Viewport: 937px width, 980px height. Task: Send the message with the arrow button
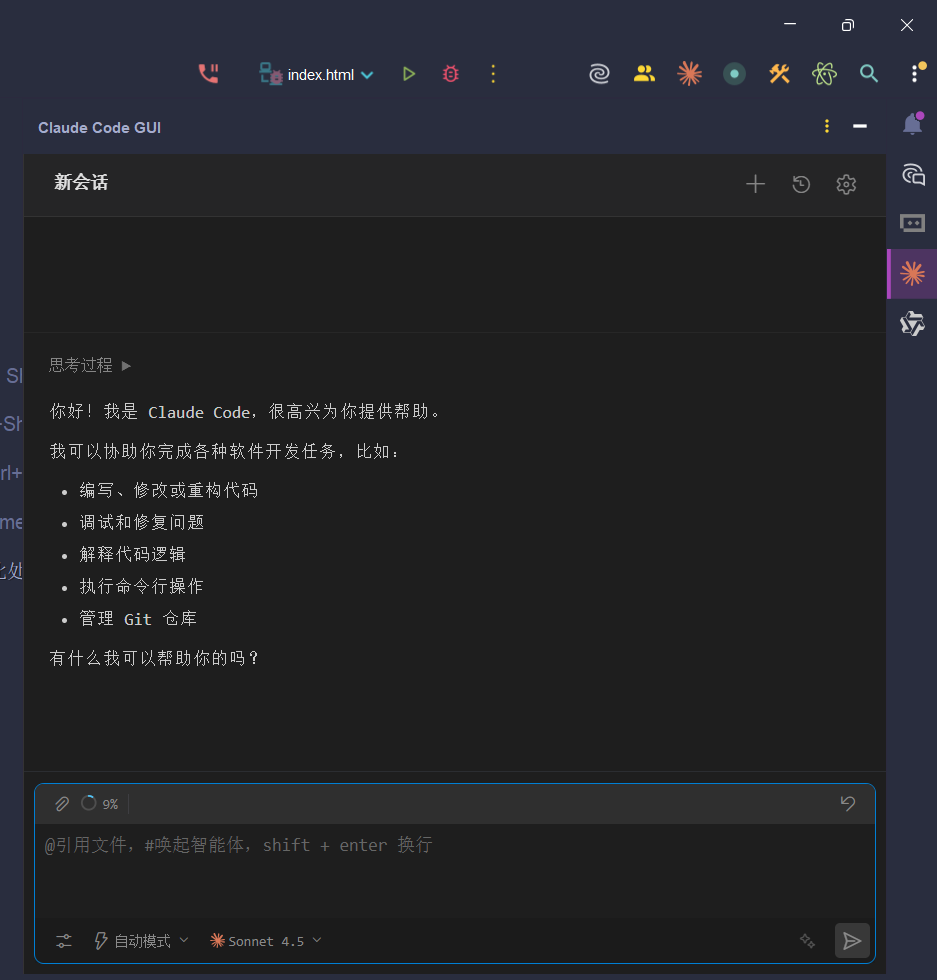click(852, 941)
